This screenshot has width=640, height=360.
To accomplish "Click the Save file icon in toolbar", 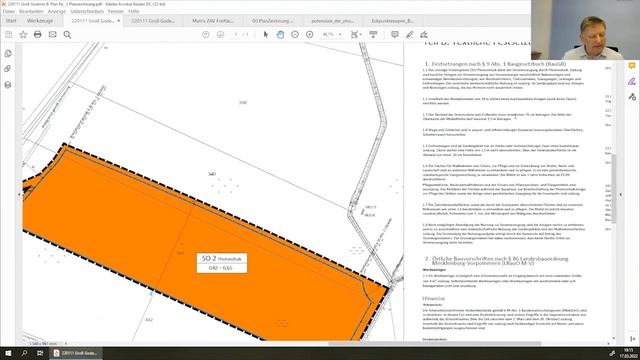I will click(8, 35).
